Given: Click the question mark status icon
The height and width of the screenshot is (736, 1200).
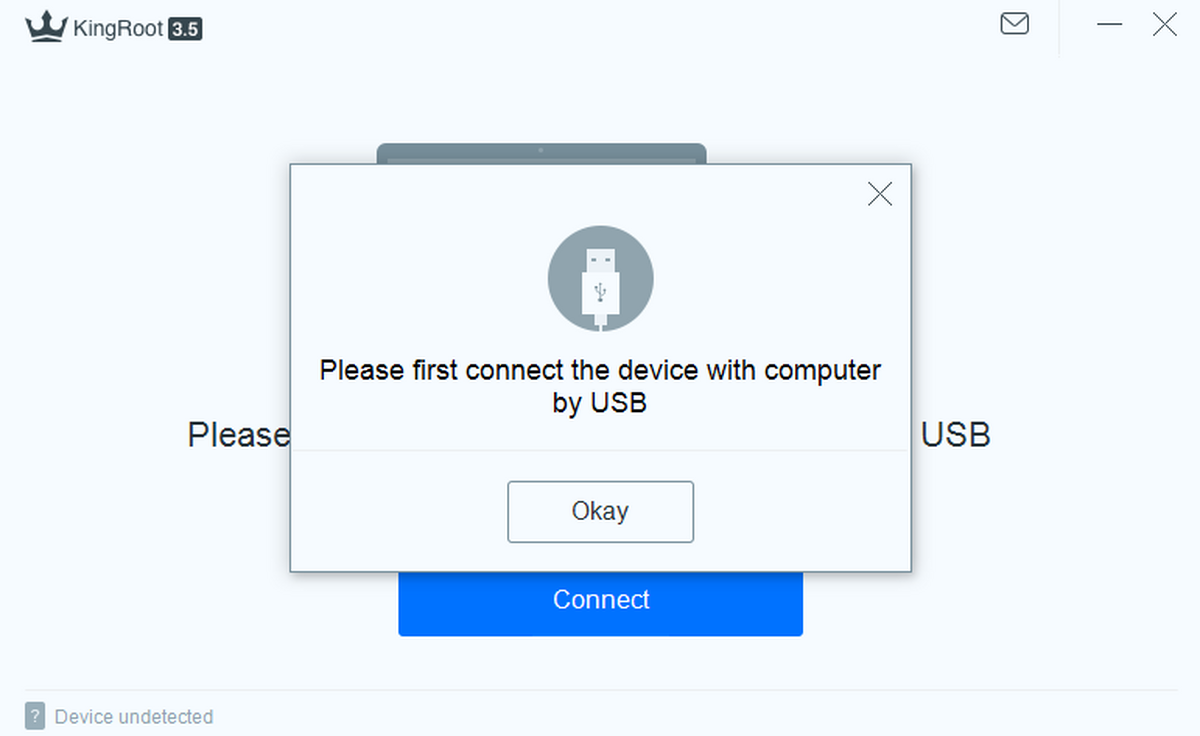Looking at the screenshot, I should (x=35, y=716).
